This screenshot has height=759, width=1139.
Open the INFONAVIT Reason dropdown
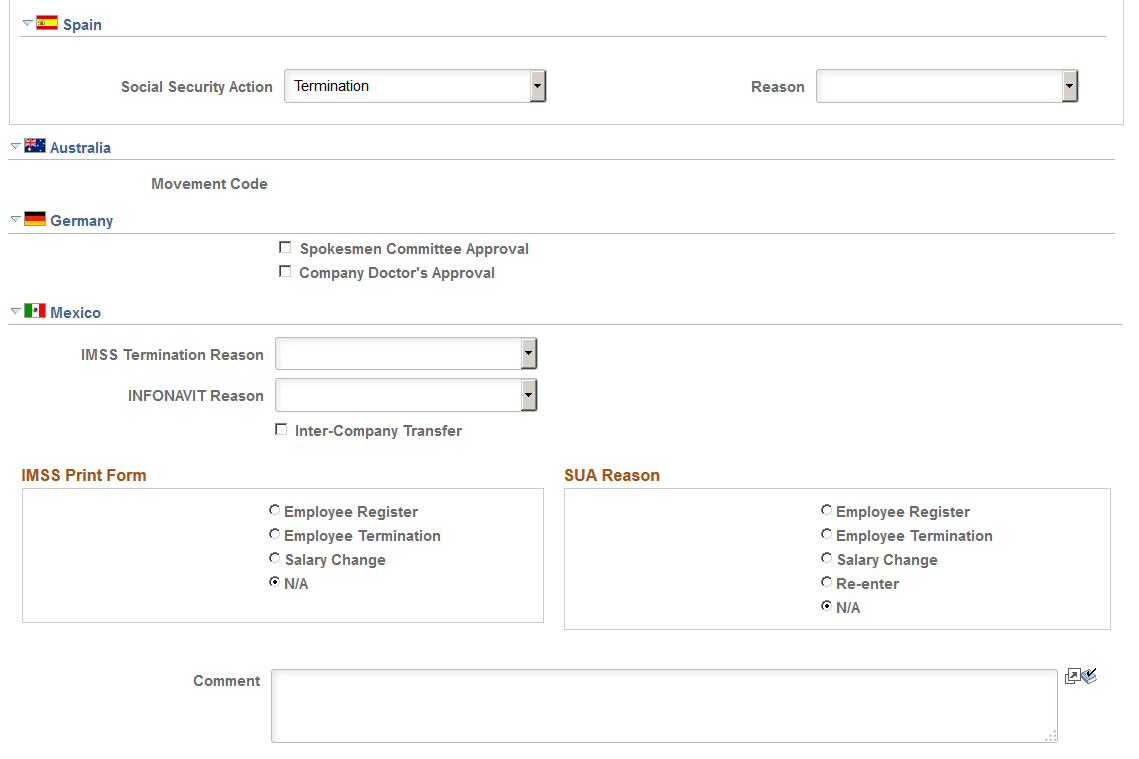406,395
